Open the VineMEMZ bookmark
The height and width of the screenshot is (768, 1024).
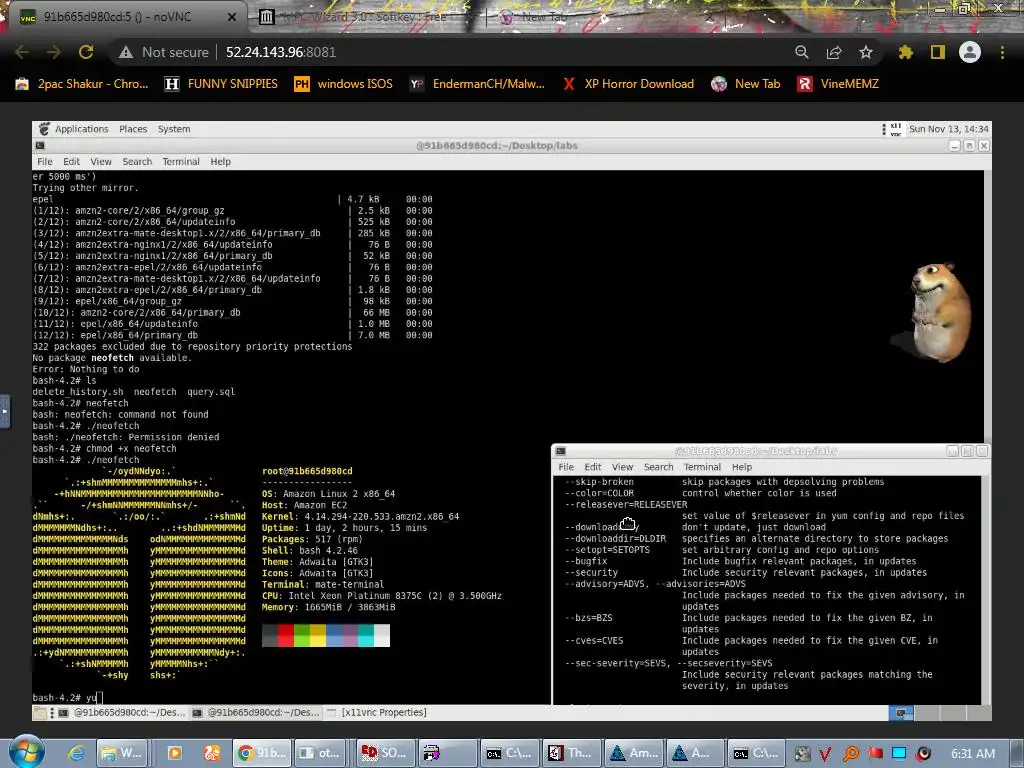pyautogui.click(x=839, y=84)
